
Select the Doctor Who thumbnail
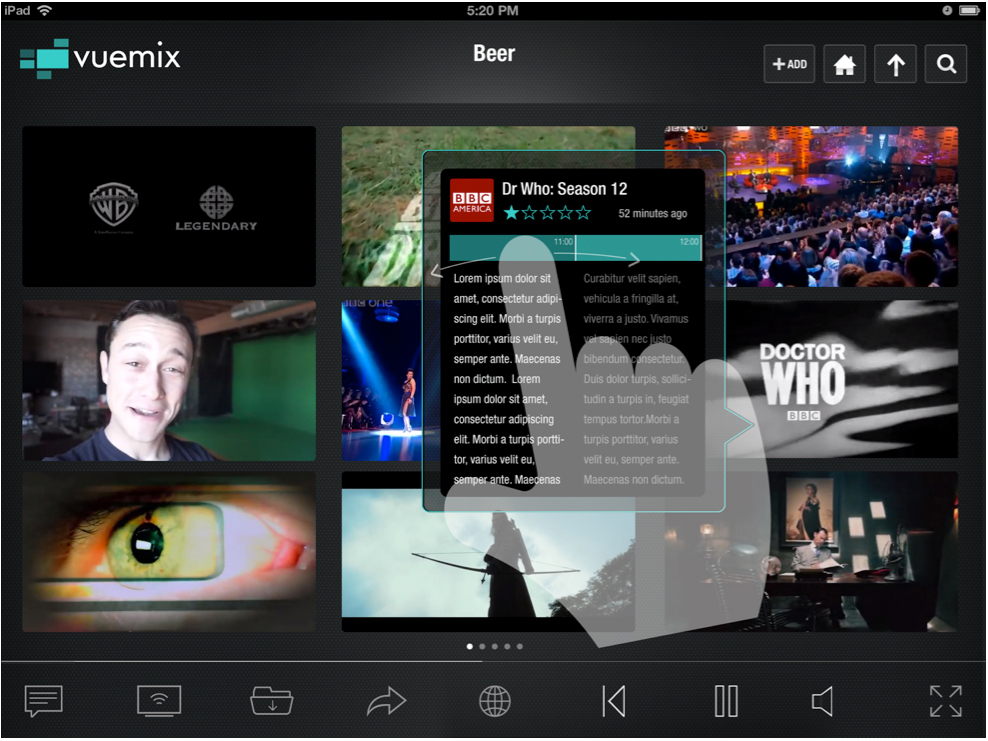coord(841,379)
